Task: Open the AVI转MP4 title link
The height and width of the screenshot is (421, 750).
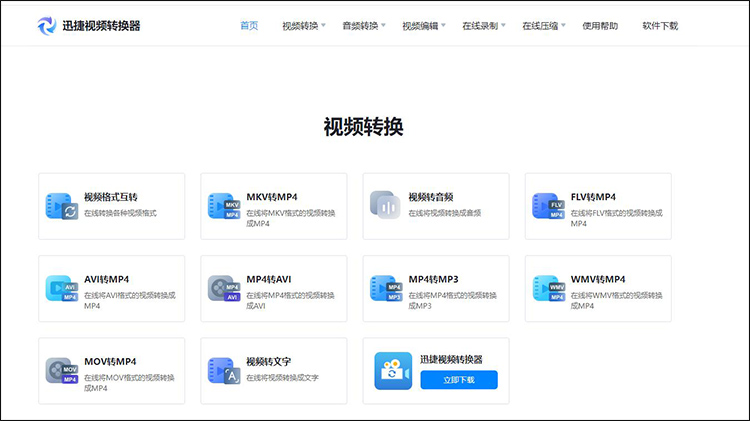Action: point(107,279)
